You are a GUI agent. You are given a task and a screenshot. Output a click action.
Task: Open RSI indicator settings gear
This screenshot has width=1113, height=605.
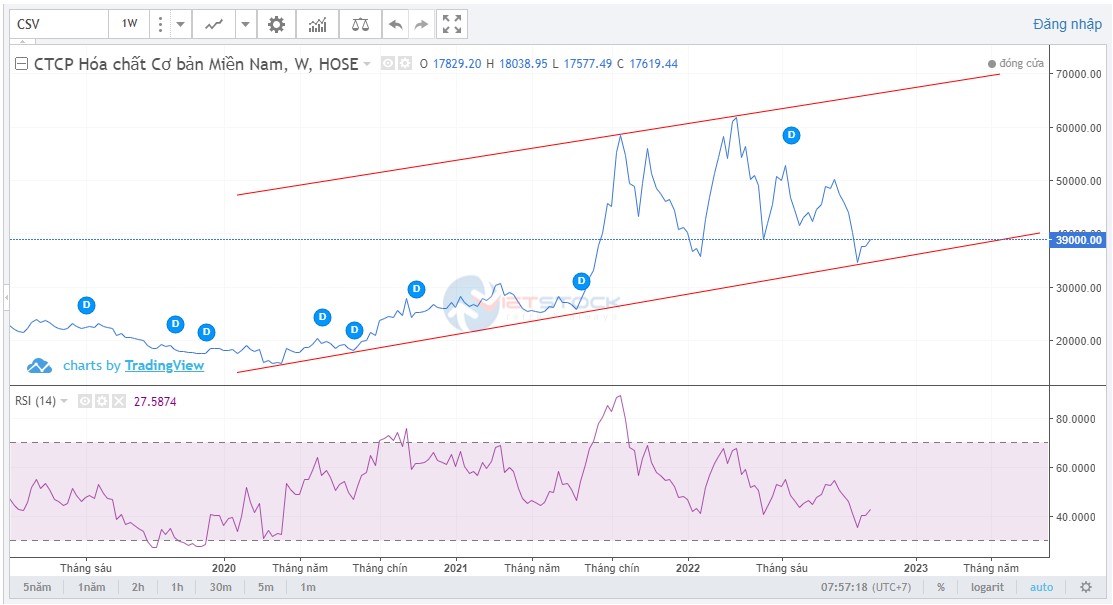pos(102,401)
